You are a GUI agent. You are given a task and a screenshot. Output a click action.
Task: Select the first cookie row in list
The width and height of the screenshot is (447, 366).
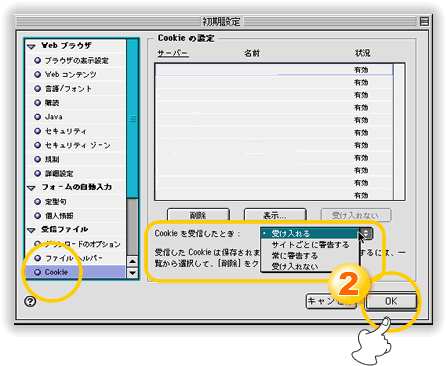point(274,70)
